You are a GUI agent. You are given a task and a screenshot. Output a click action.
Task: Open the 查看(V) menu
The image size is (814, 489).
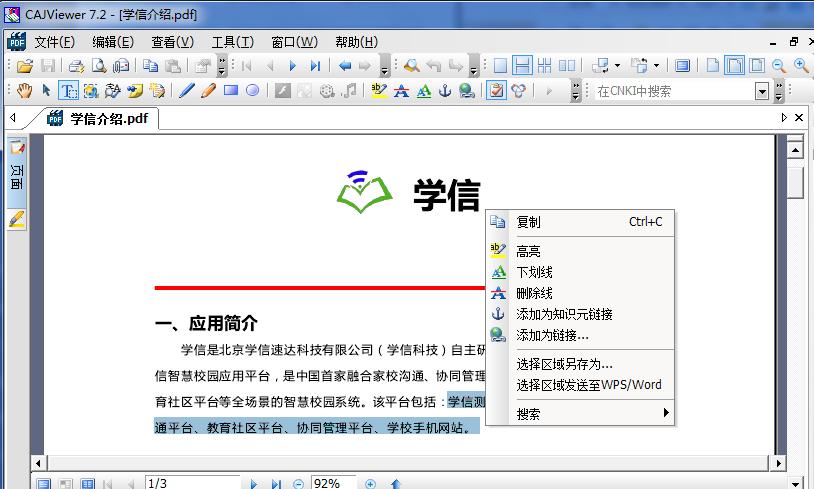(x=172, y=42)
